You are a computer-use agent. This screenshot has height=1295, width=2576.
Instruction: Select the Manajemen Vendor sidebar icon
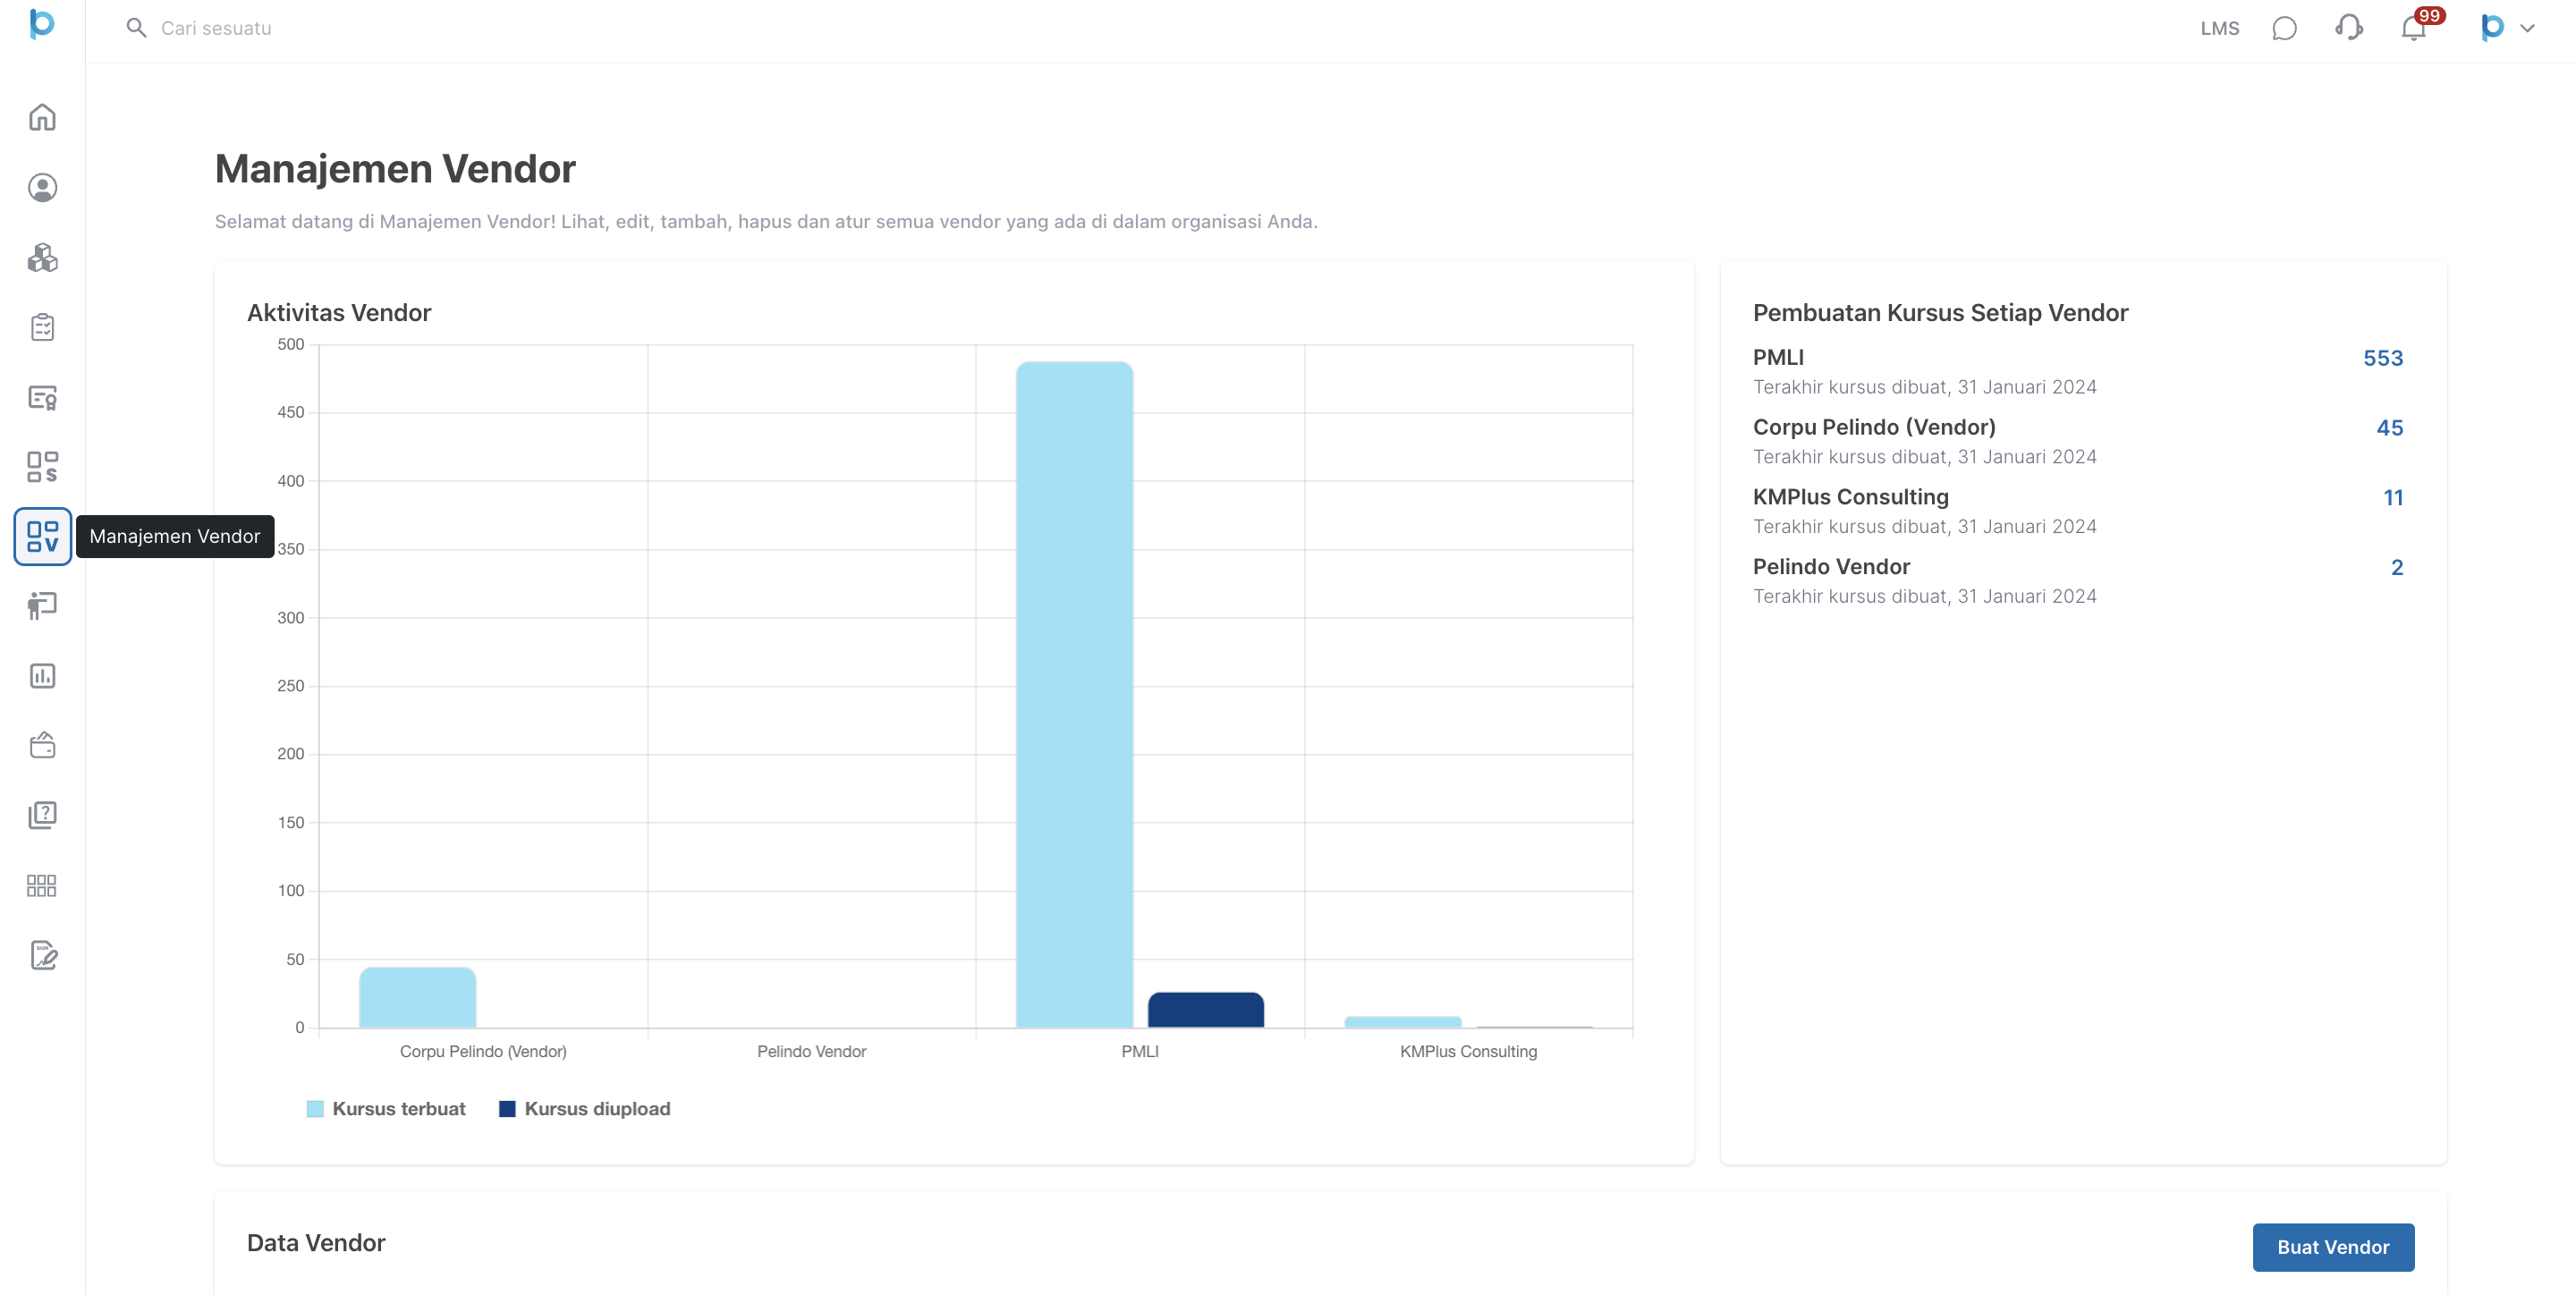(42, 536)
